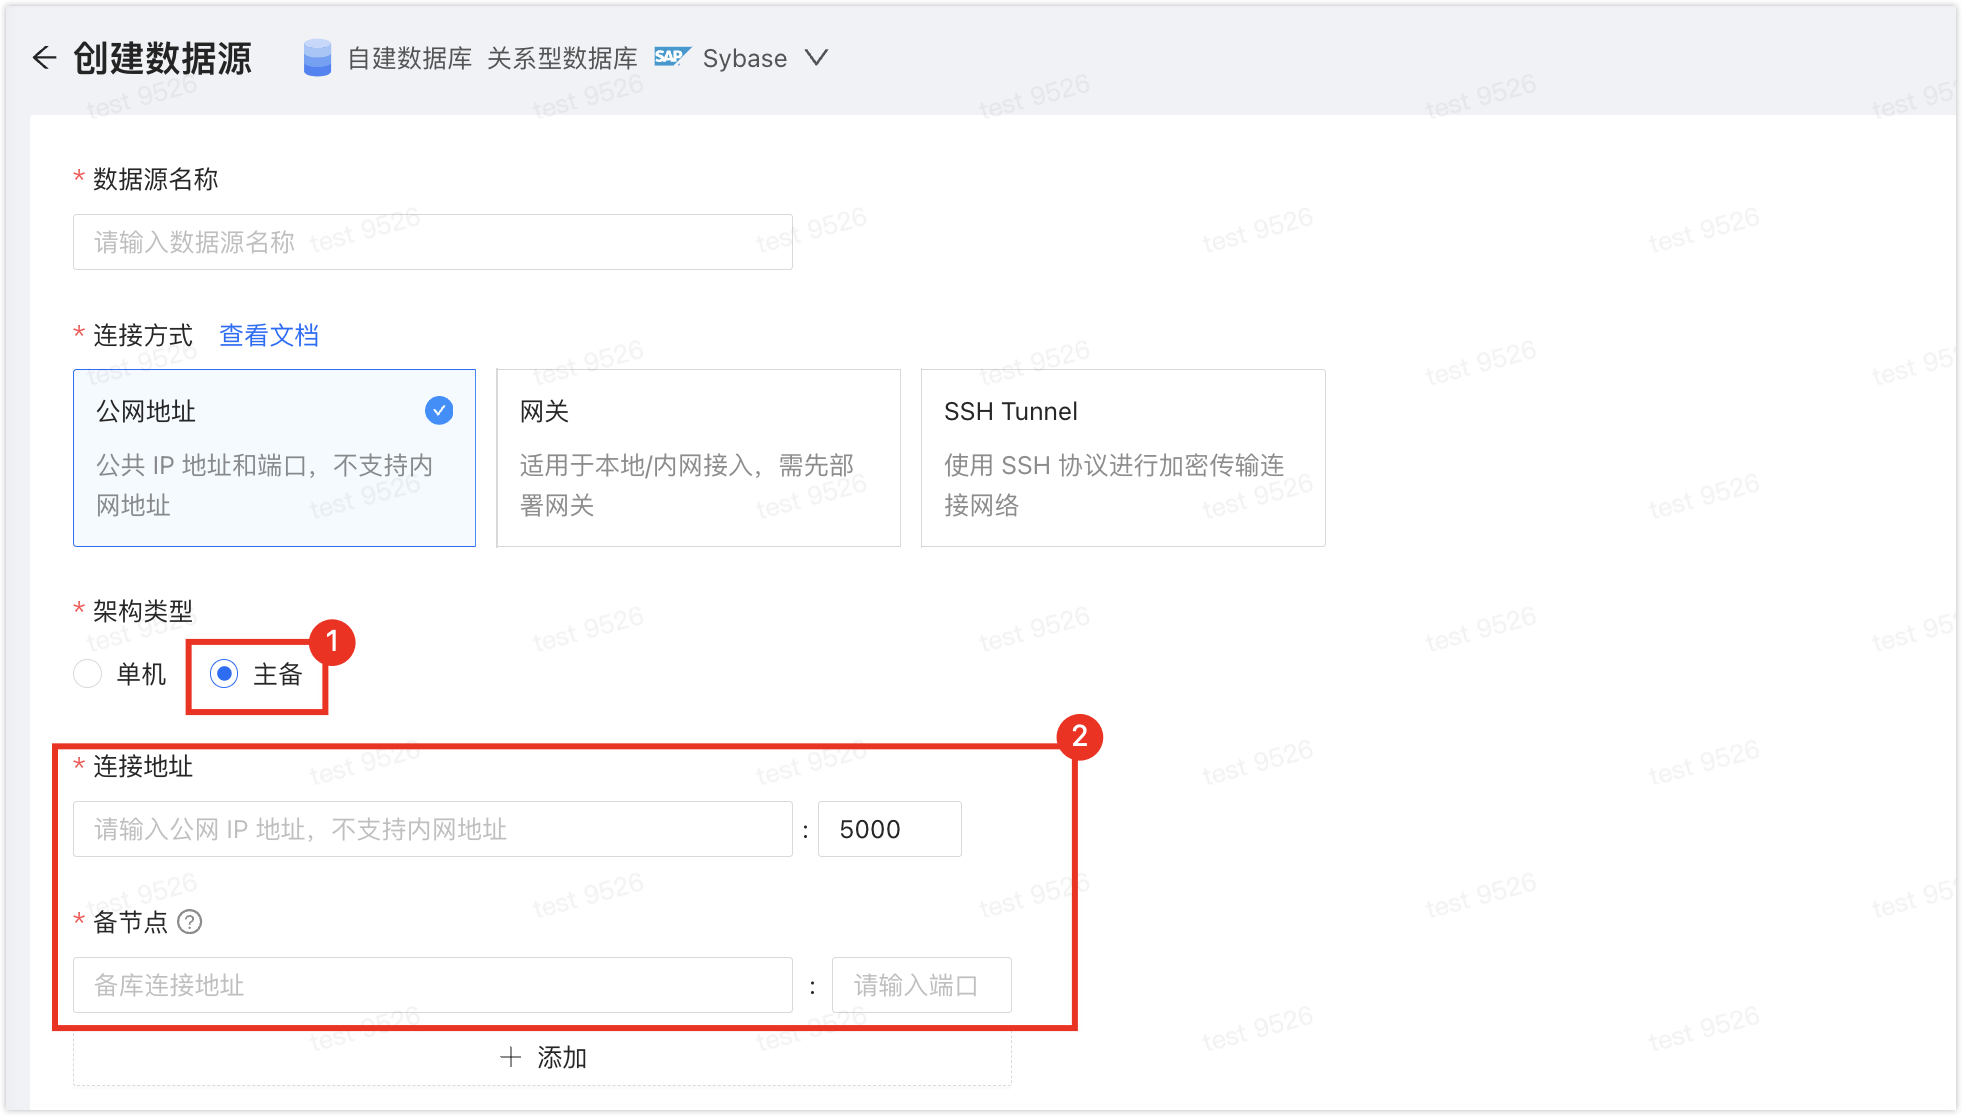This screenshot has height=1116, width=1962.
Task: Click the port field showing 5000
Action: pyautogui.click(x=890, y=829)
